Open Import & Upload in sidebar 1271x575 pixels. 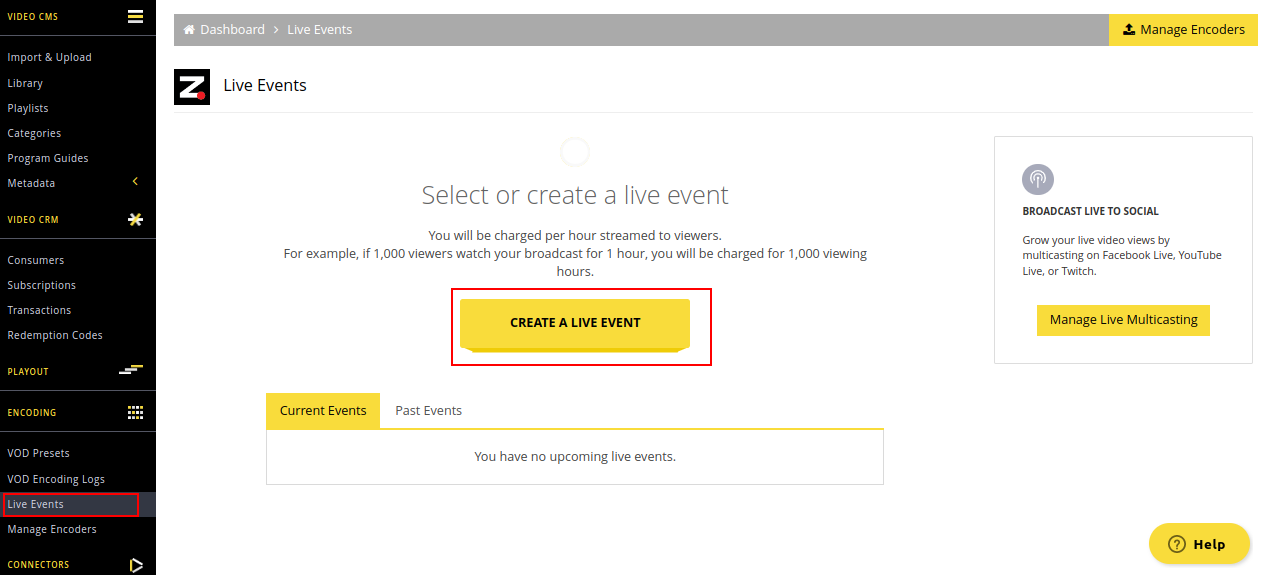(x=49, y=58)
